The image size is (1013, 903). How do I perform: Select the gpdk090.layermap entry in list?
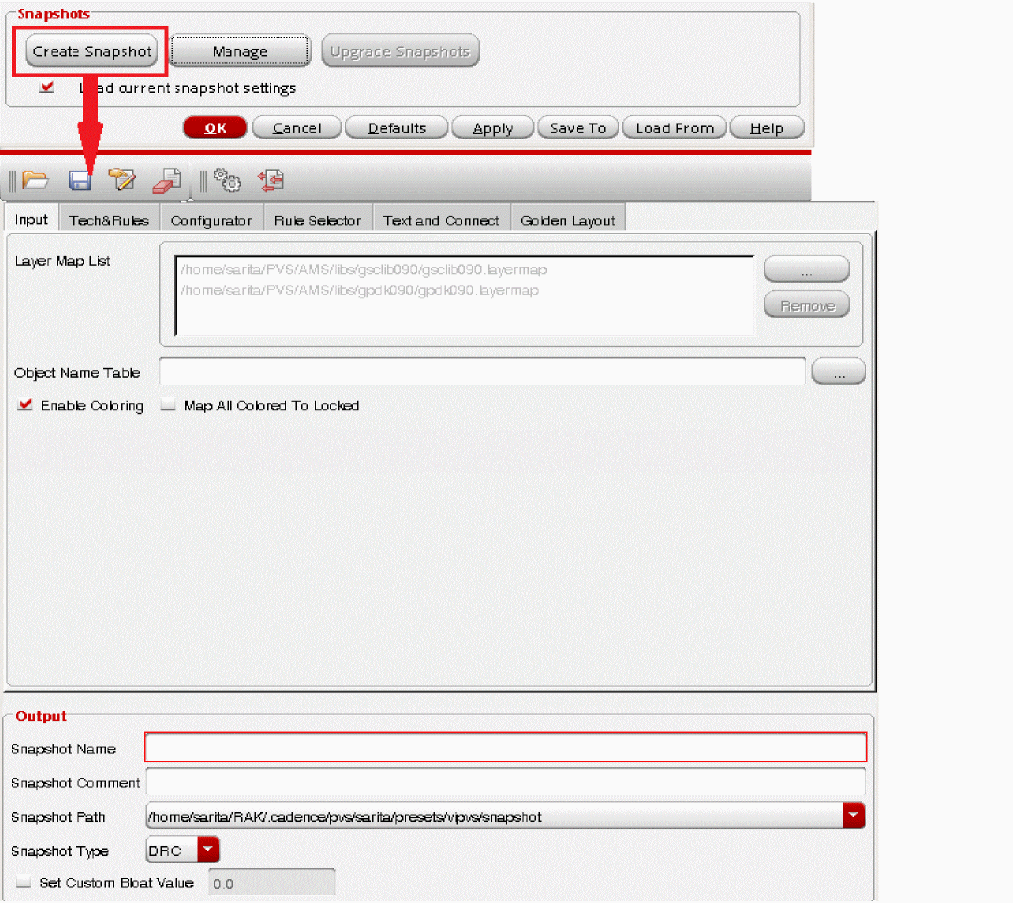360,290
